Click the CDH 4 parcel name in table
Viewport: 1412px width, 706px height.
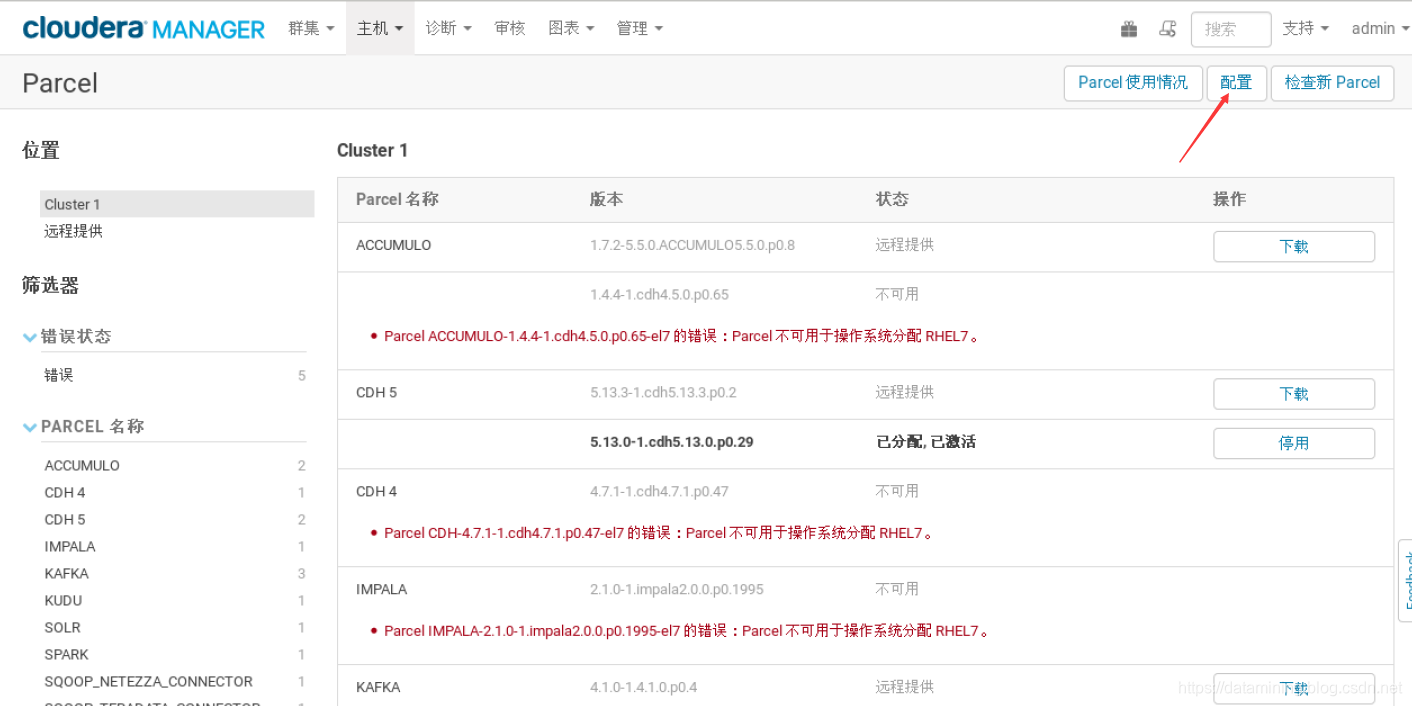[x=377, y=491]
